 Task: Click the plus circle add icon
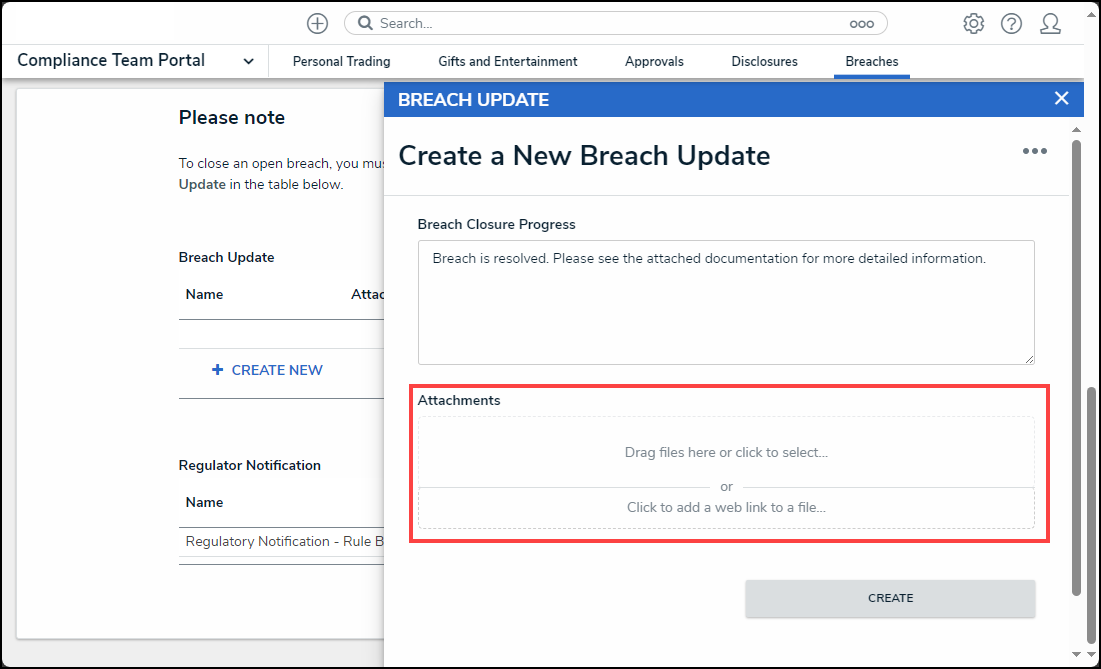tap(317, 23)
